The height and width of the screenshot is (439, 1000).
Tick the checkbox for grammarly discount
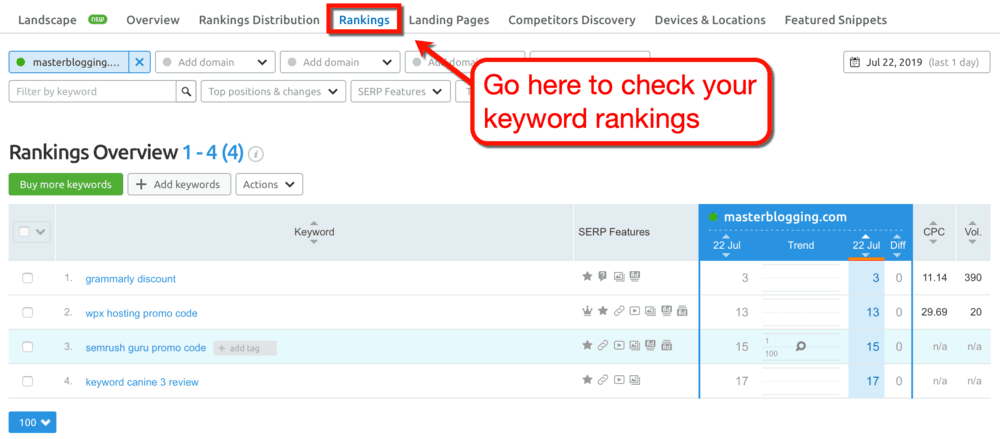pyautogui.click(x=27, y=278)
